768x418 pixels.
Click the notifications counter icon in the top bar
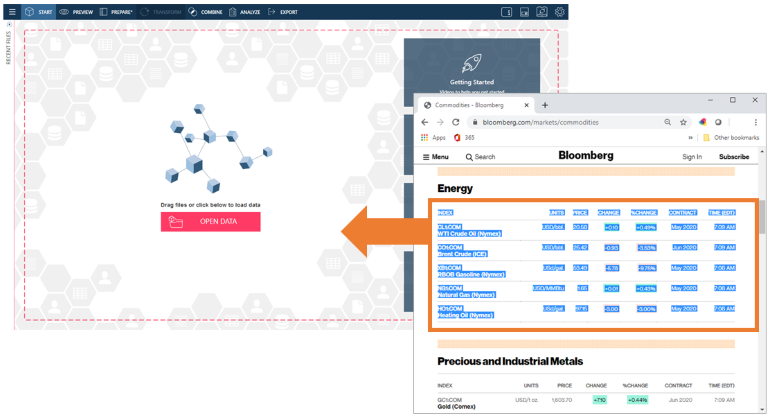506,12
